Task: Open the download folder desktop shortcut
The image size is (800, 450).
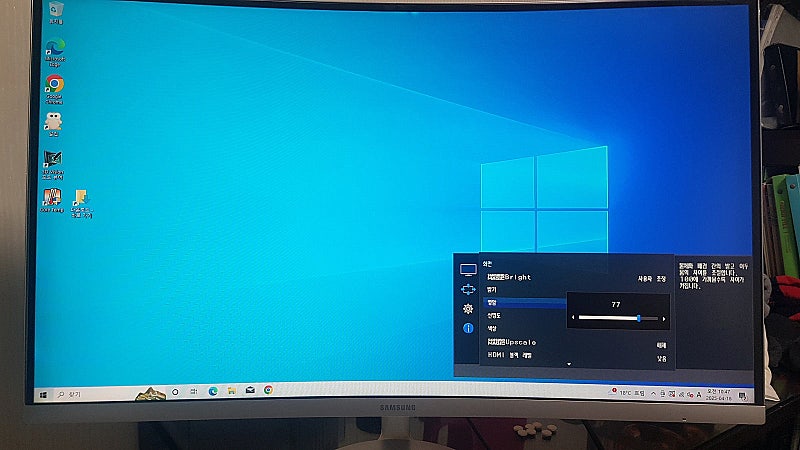Action: click(82, 203)
